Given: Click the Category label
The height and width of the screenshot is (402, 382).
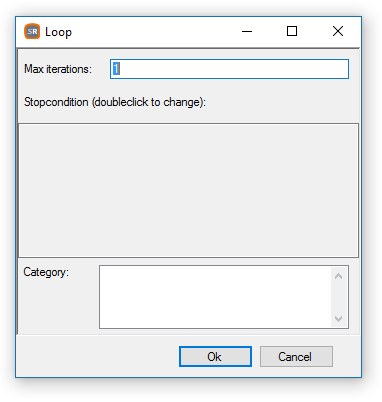Looking at the screenshot, I should tap(46, 272).
